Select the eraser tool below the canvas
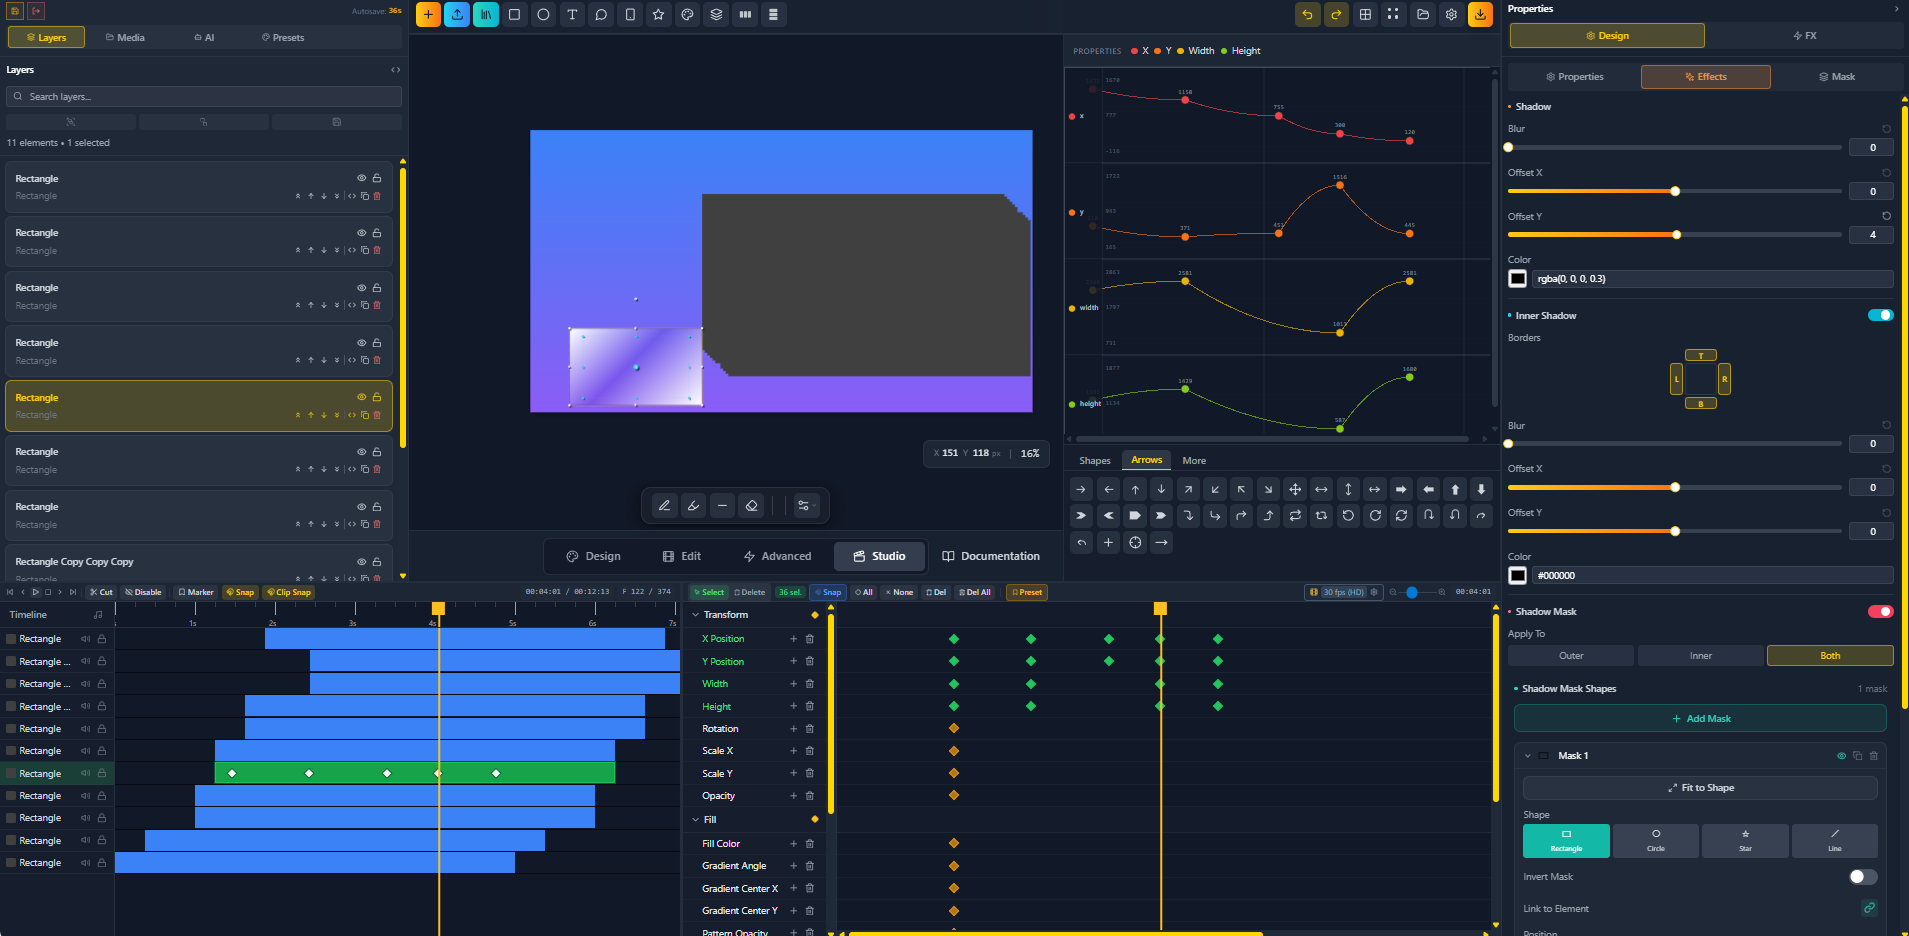1909x936 pixels. click(752, 506)
